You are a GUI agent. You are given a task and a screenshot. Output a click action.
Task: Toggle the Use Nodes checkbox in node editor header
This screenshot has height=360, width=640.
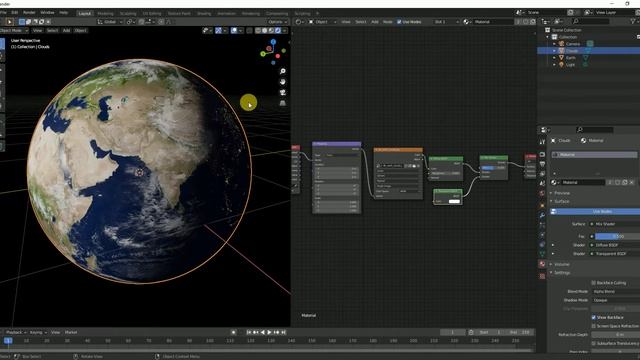point(399,22)
